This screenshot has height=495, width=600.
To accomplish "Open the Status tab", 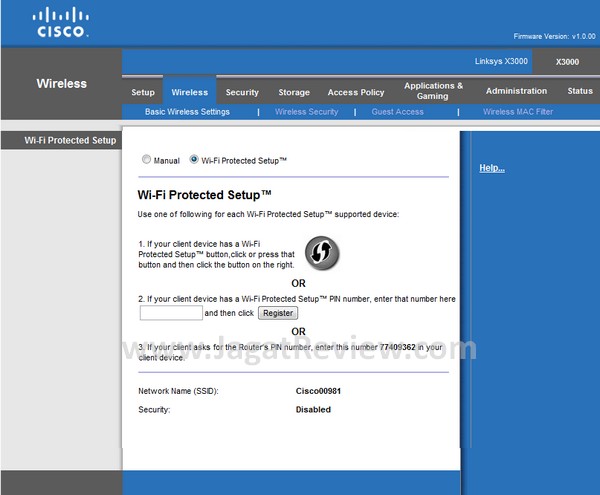I will 579,91.
